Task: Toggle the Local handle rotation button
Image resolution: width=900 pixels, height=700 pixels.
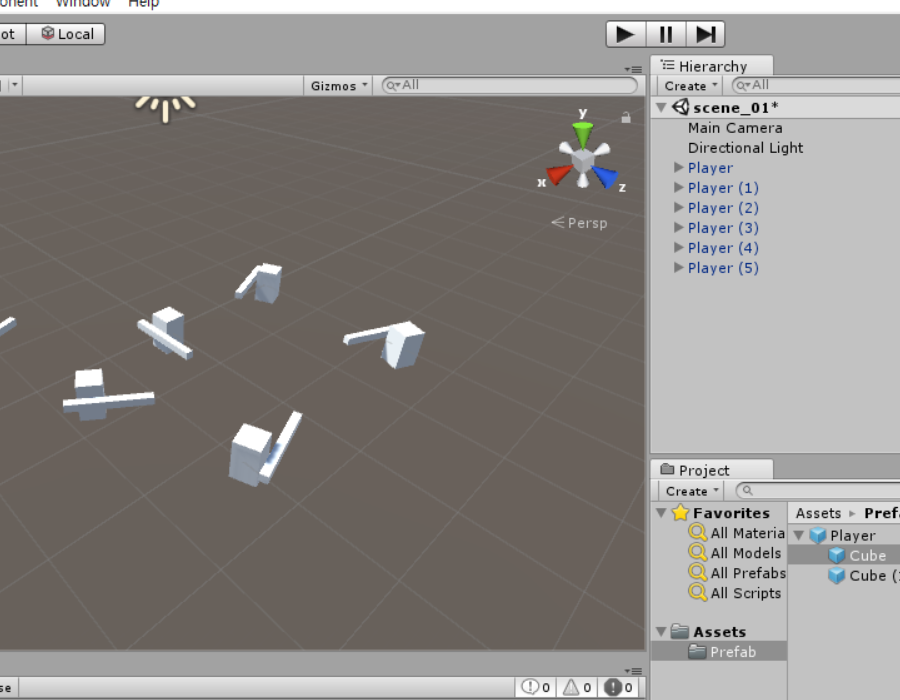Action: click(x=66, y=34)
